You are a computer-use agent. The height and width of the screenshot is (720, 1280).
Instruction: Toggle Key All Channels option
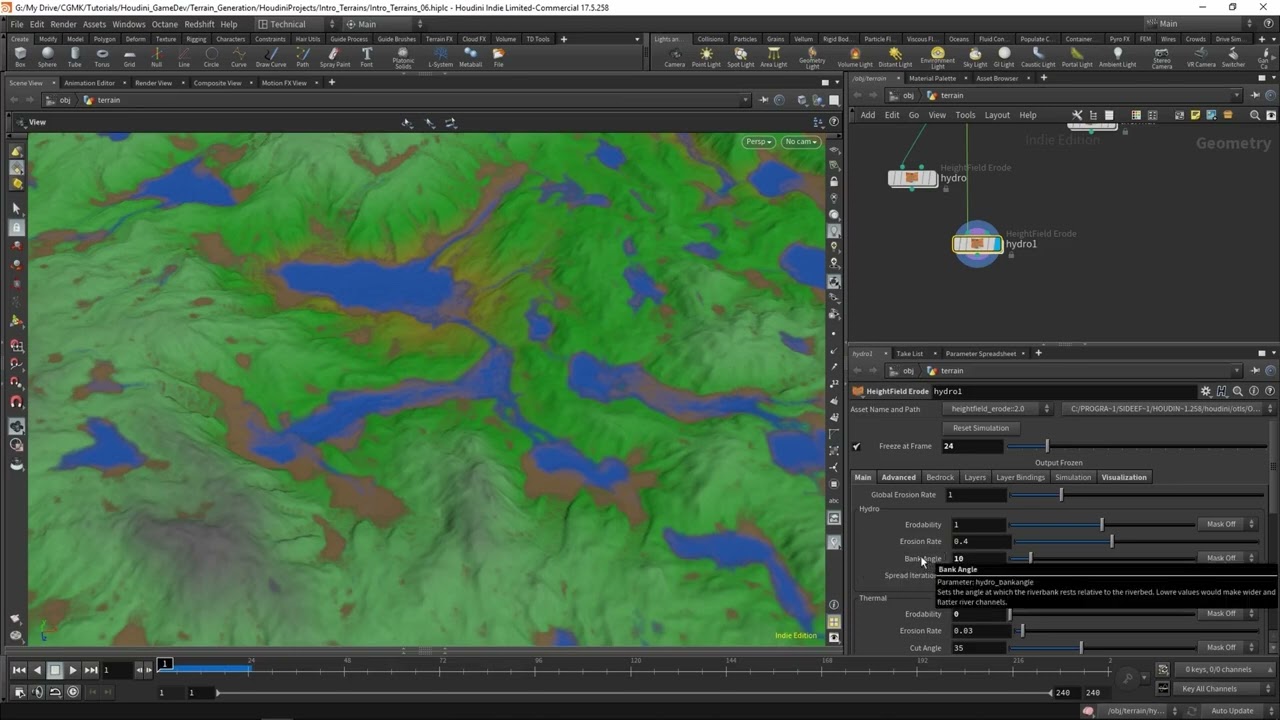click(1209, 689)
